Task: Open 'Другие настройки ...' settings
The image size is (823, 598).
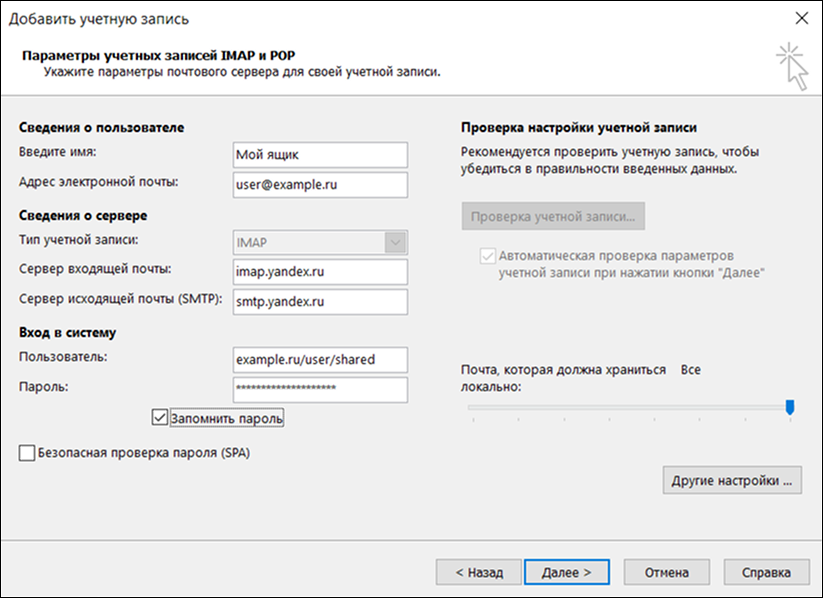Action: [x=732, y=480]
